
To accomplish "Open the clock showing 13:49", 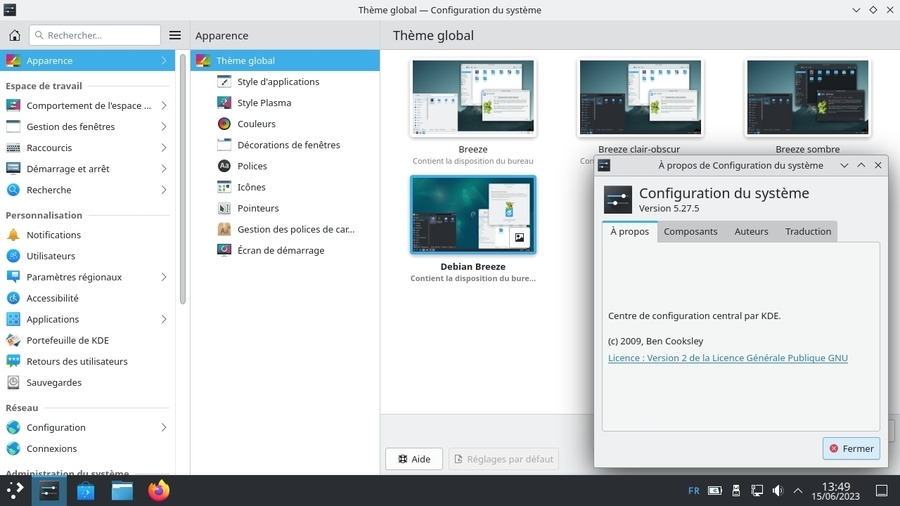I will coord(836,491).
